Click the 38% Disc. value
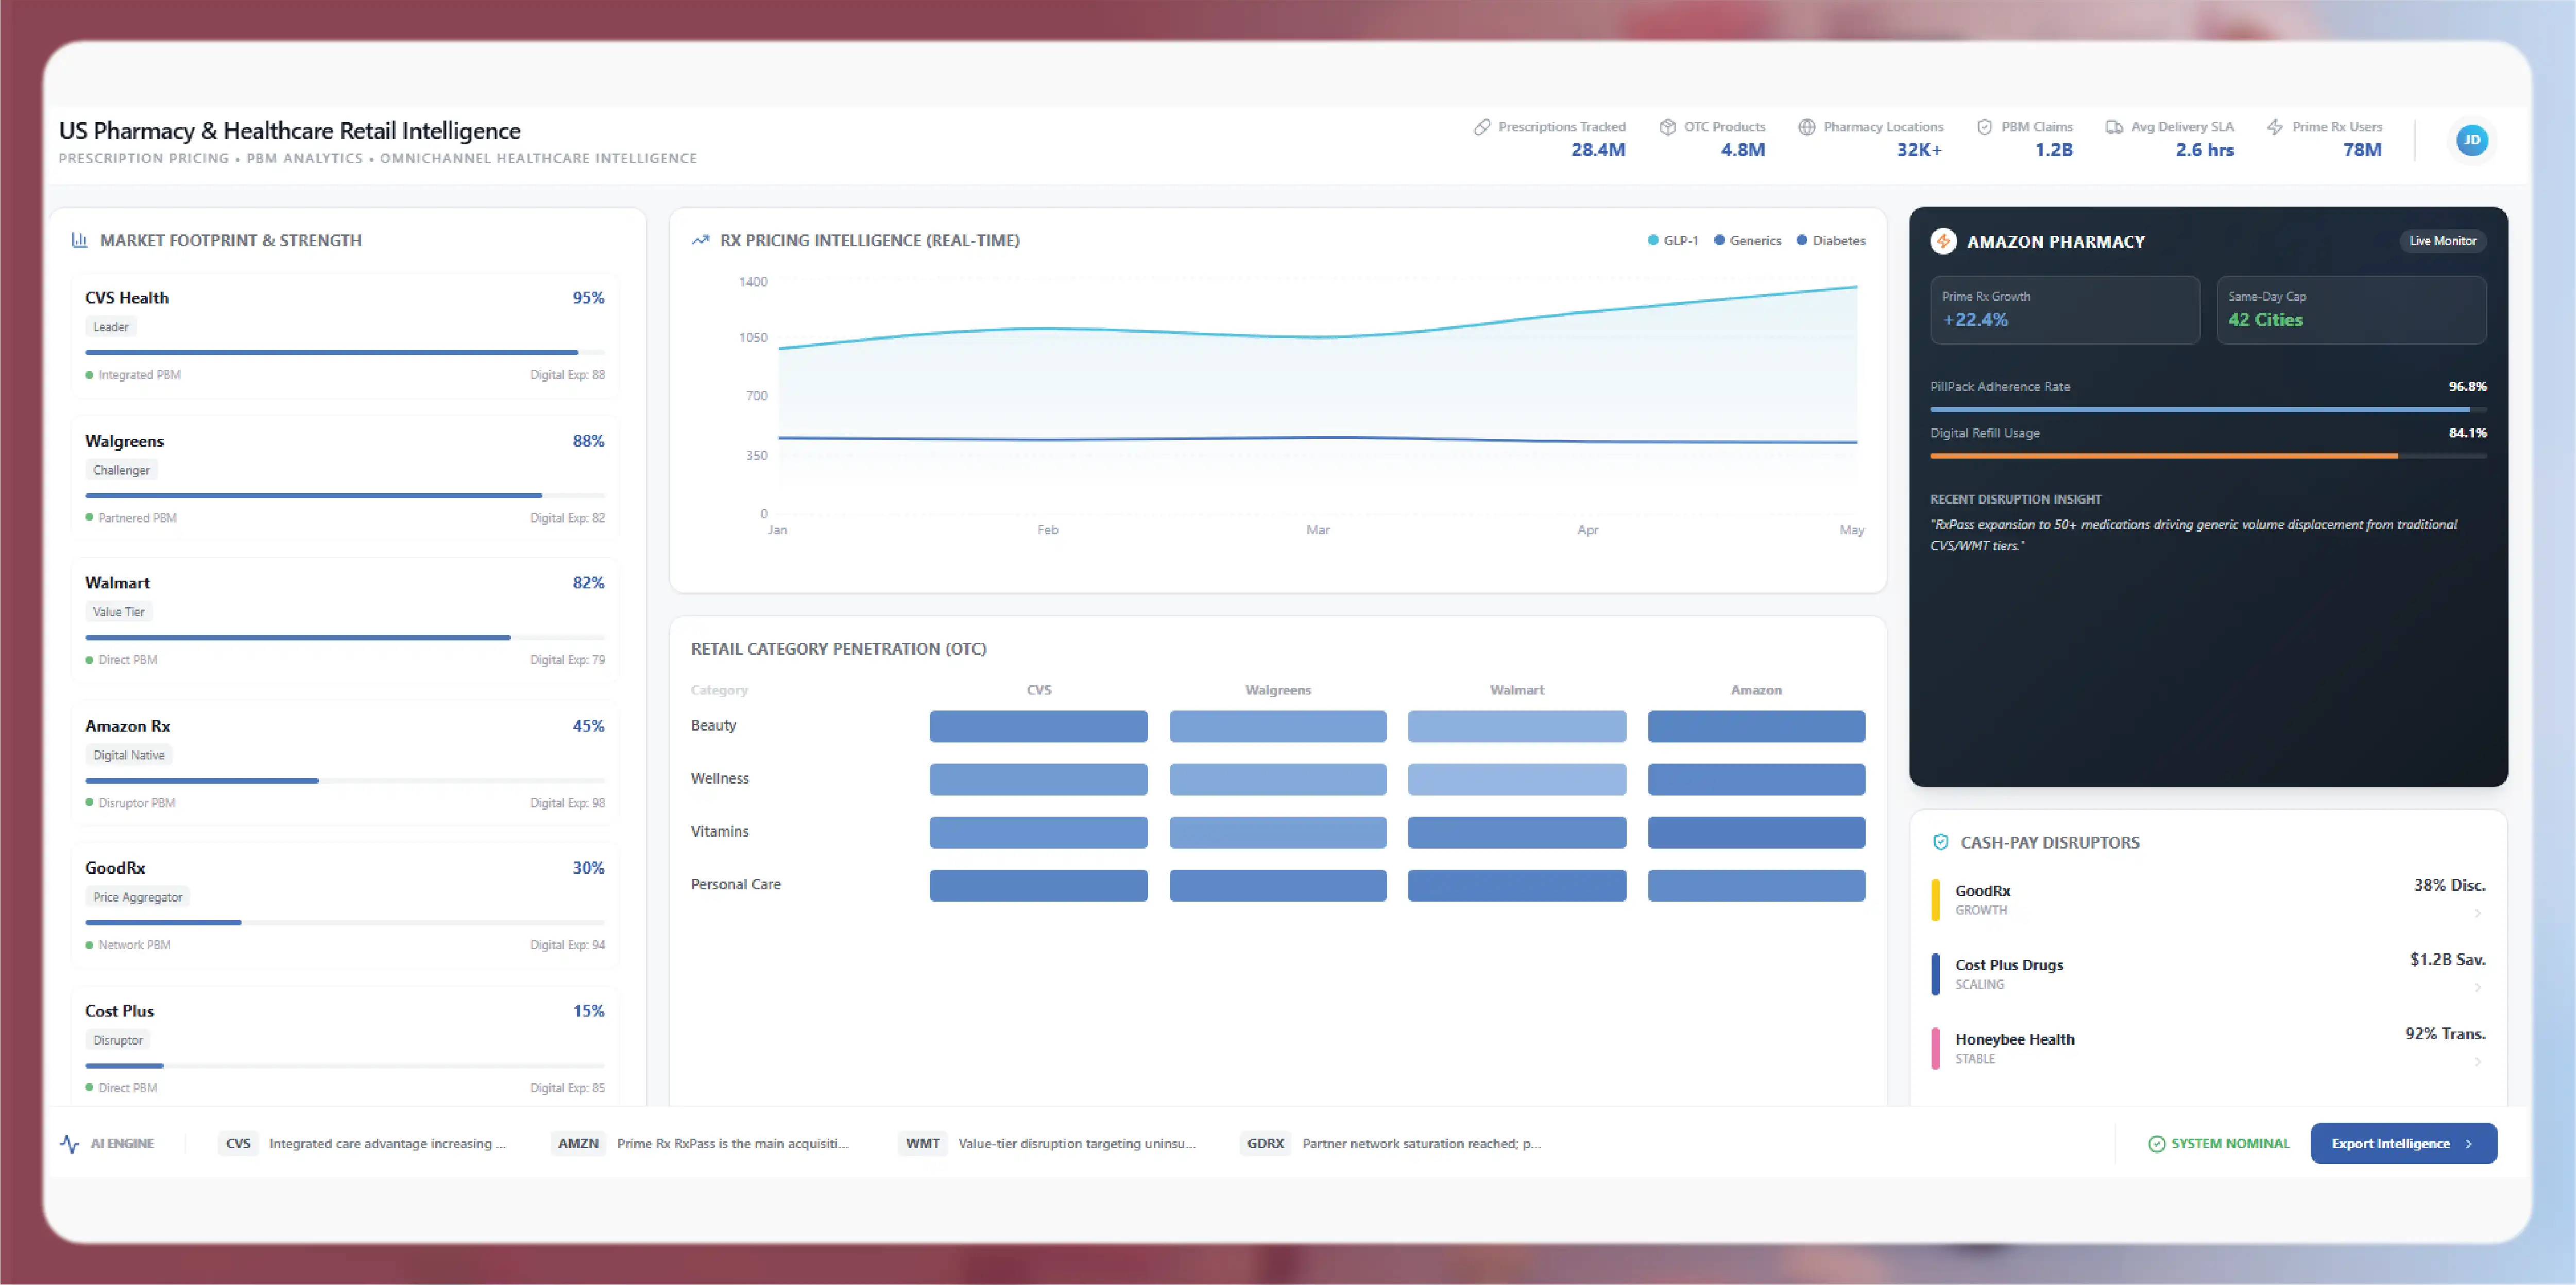2576x1285 pixels. coord(2449,885)
